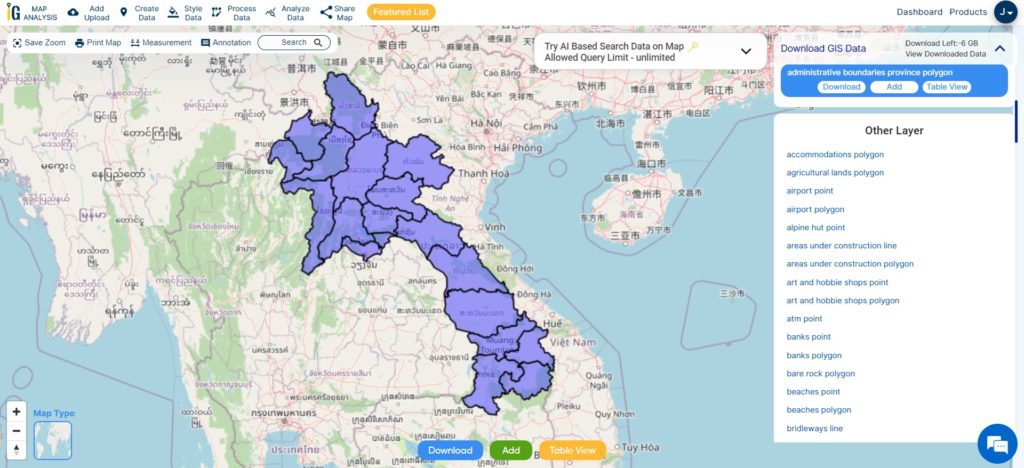Open the chat support bubble icon
Image resolution: width=1024 pixels, height=468 pixels.
[997, 443]
